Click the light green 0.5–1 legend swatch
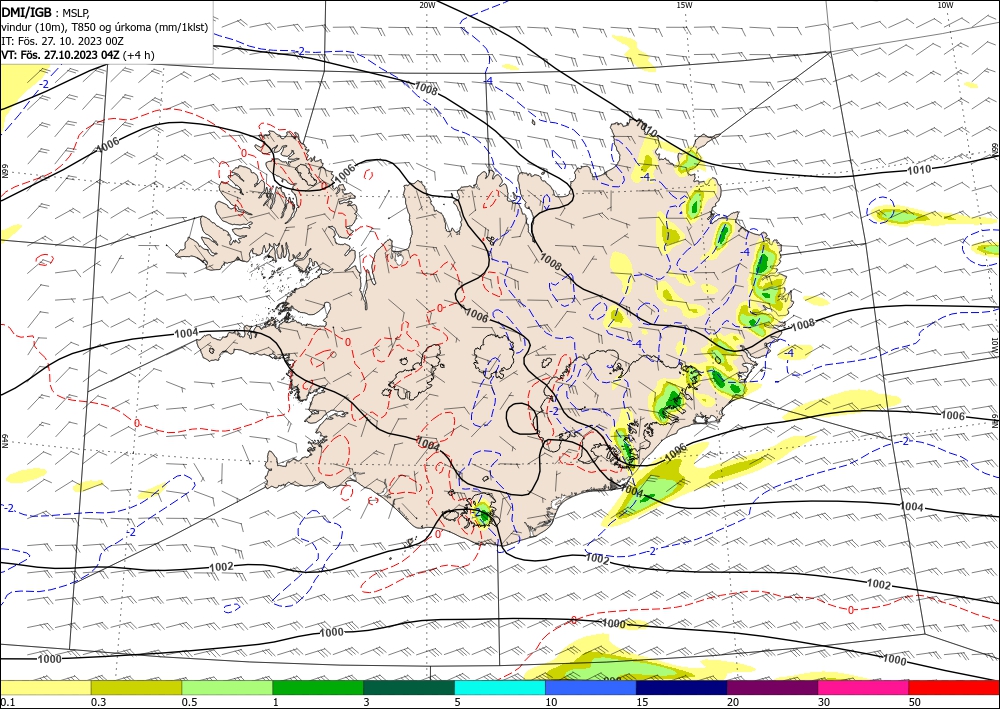 [227, 688]
